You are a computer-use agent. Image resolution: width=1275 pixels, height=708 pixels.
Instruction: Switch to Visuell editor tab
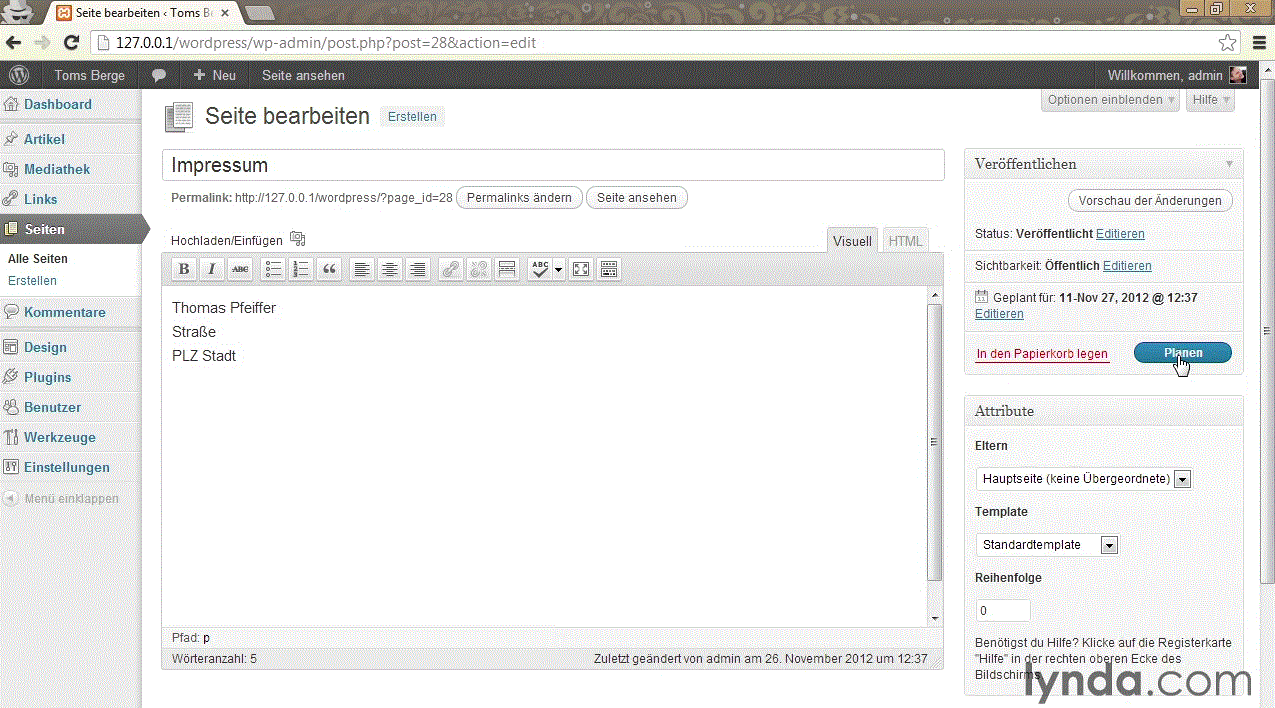click(x=852, y=241)
